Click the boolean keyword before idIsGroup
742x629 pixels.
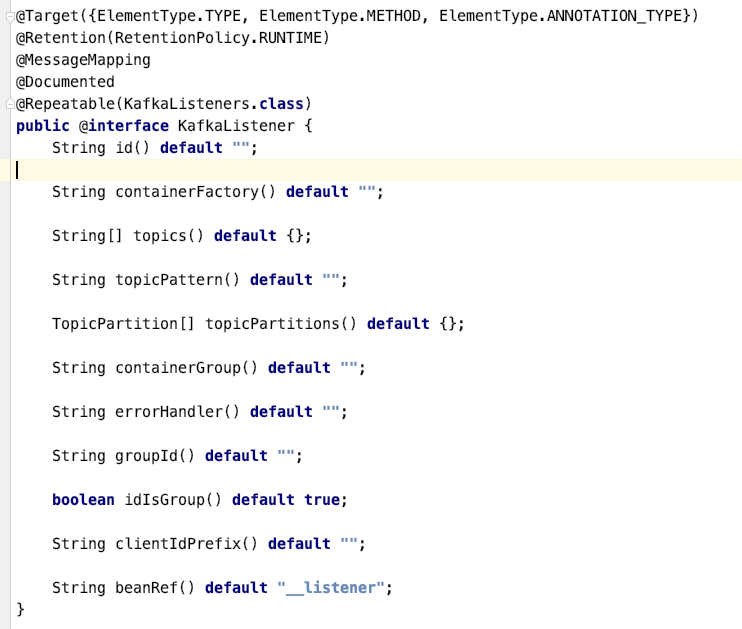83,500
